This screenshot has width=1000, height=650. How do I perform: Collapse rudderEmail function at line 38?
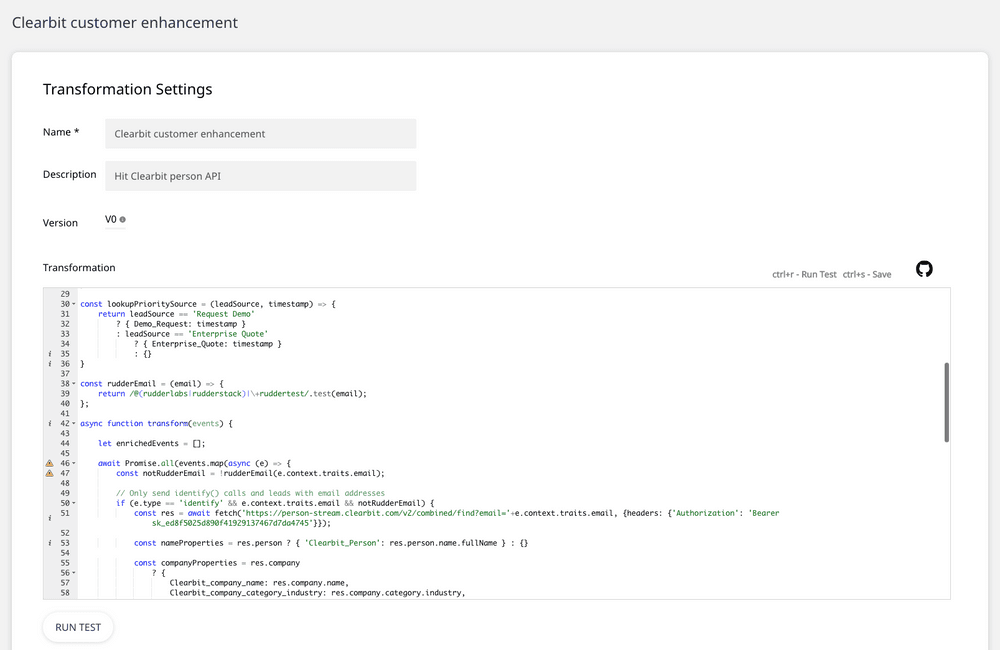74,384
